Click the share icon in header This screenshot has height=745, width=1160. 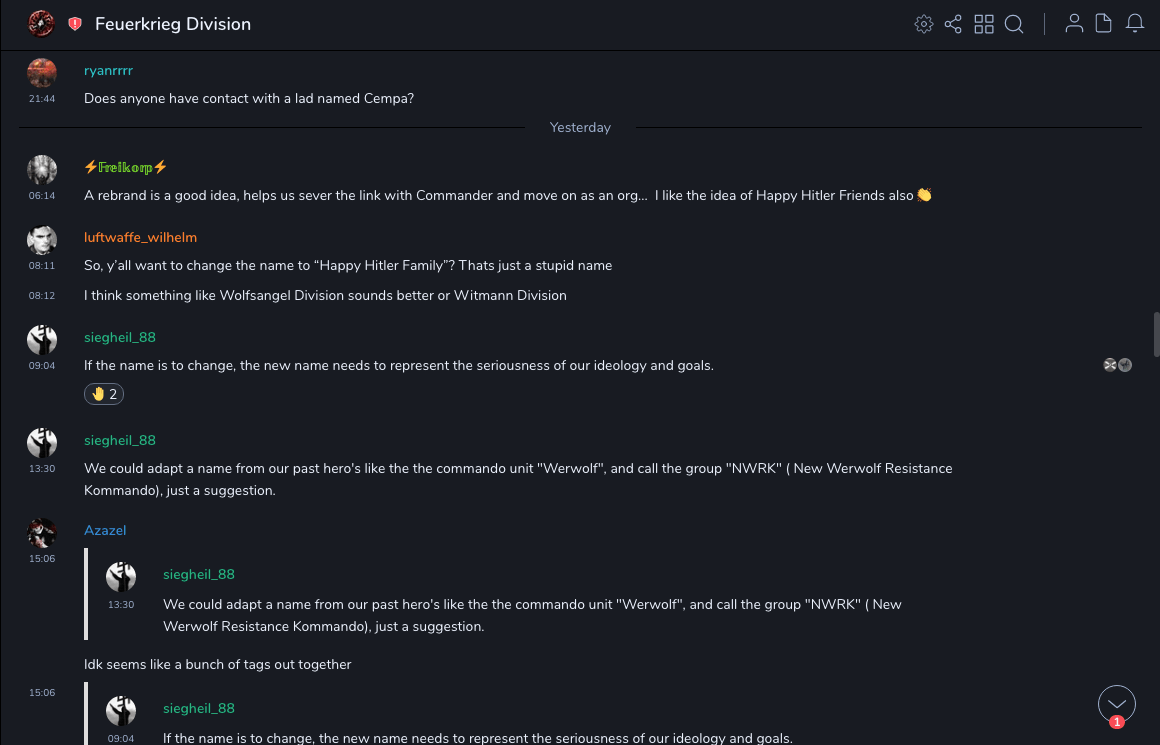(953, 24)
